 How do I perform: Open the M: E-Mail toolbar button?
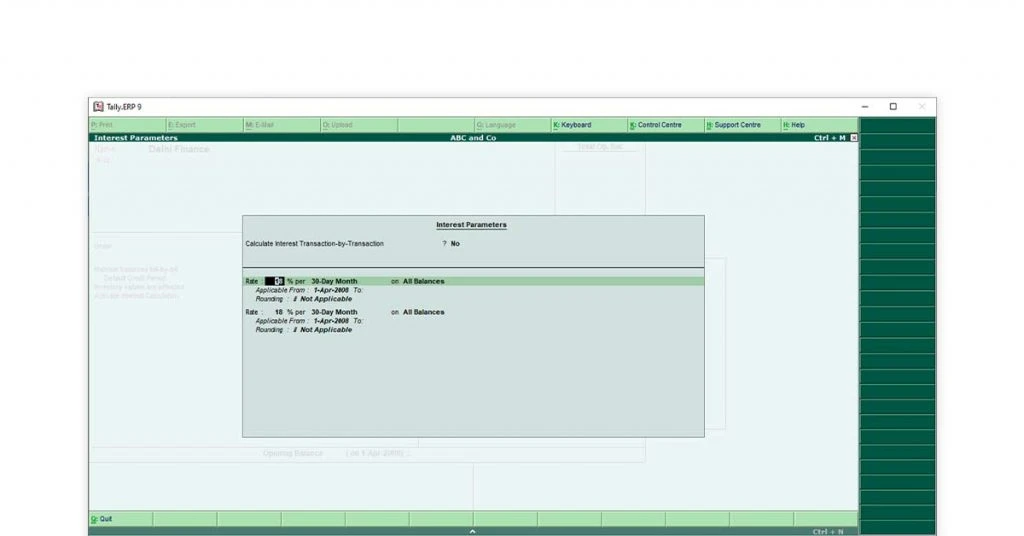click(281, 125)
